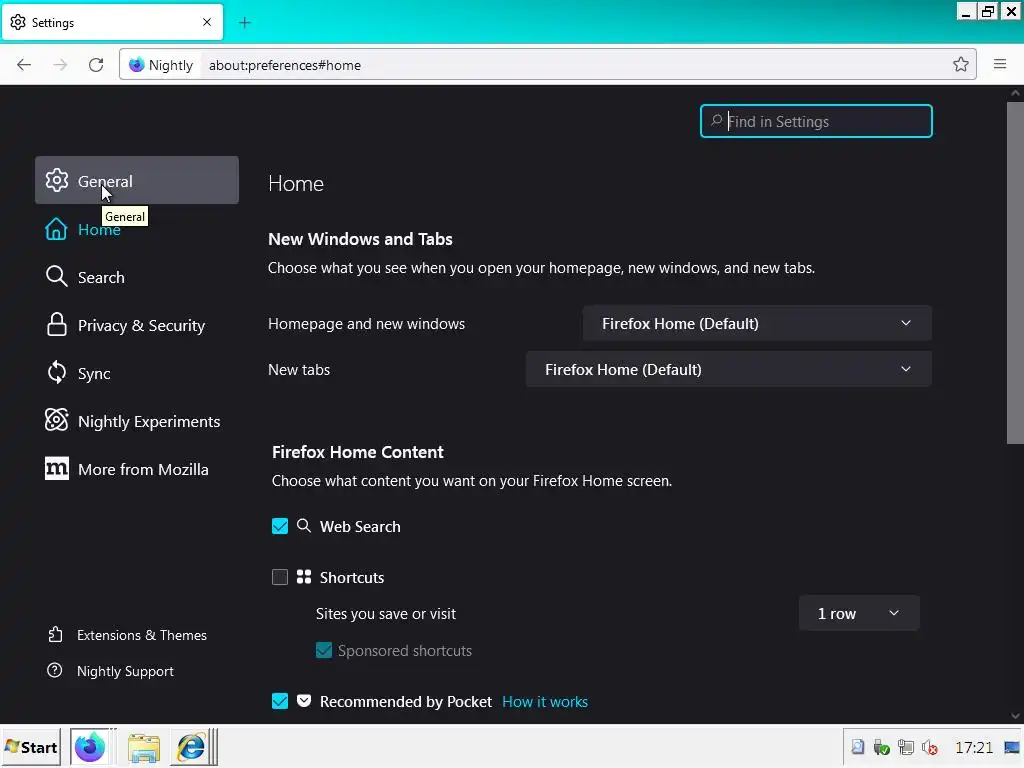Open the Search settings category
Image resolution: width=1024 pixels, height=768 pixels.
136,277
